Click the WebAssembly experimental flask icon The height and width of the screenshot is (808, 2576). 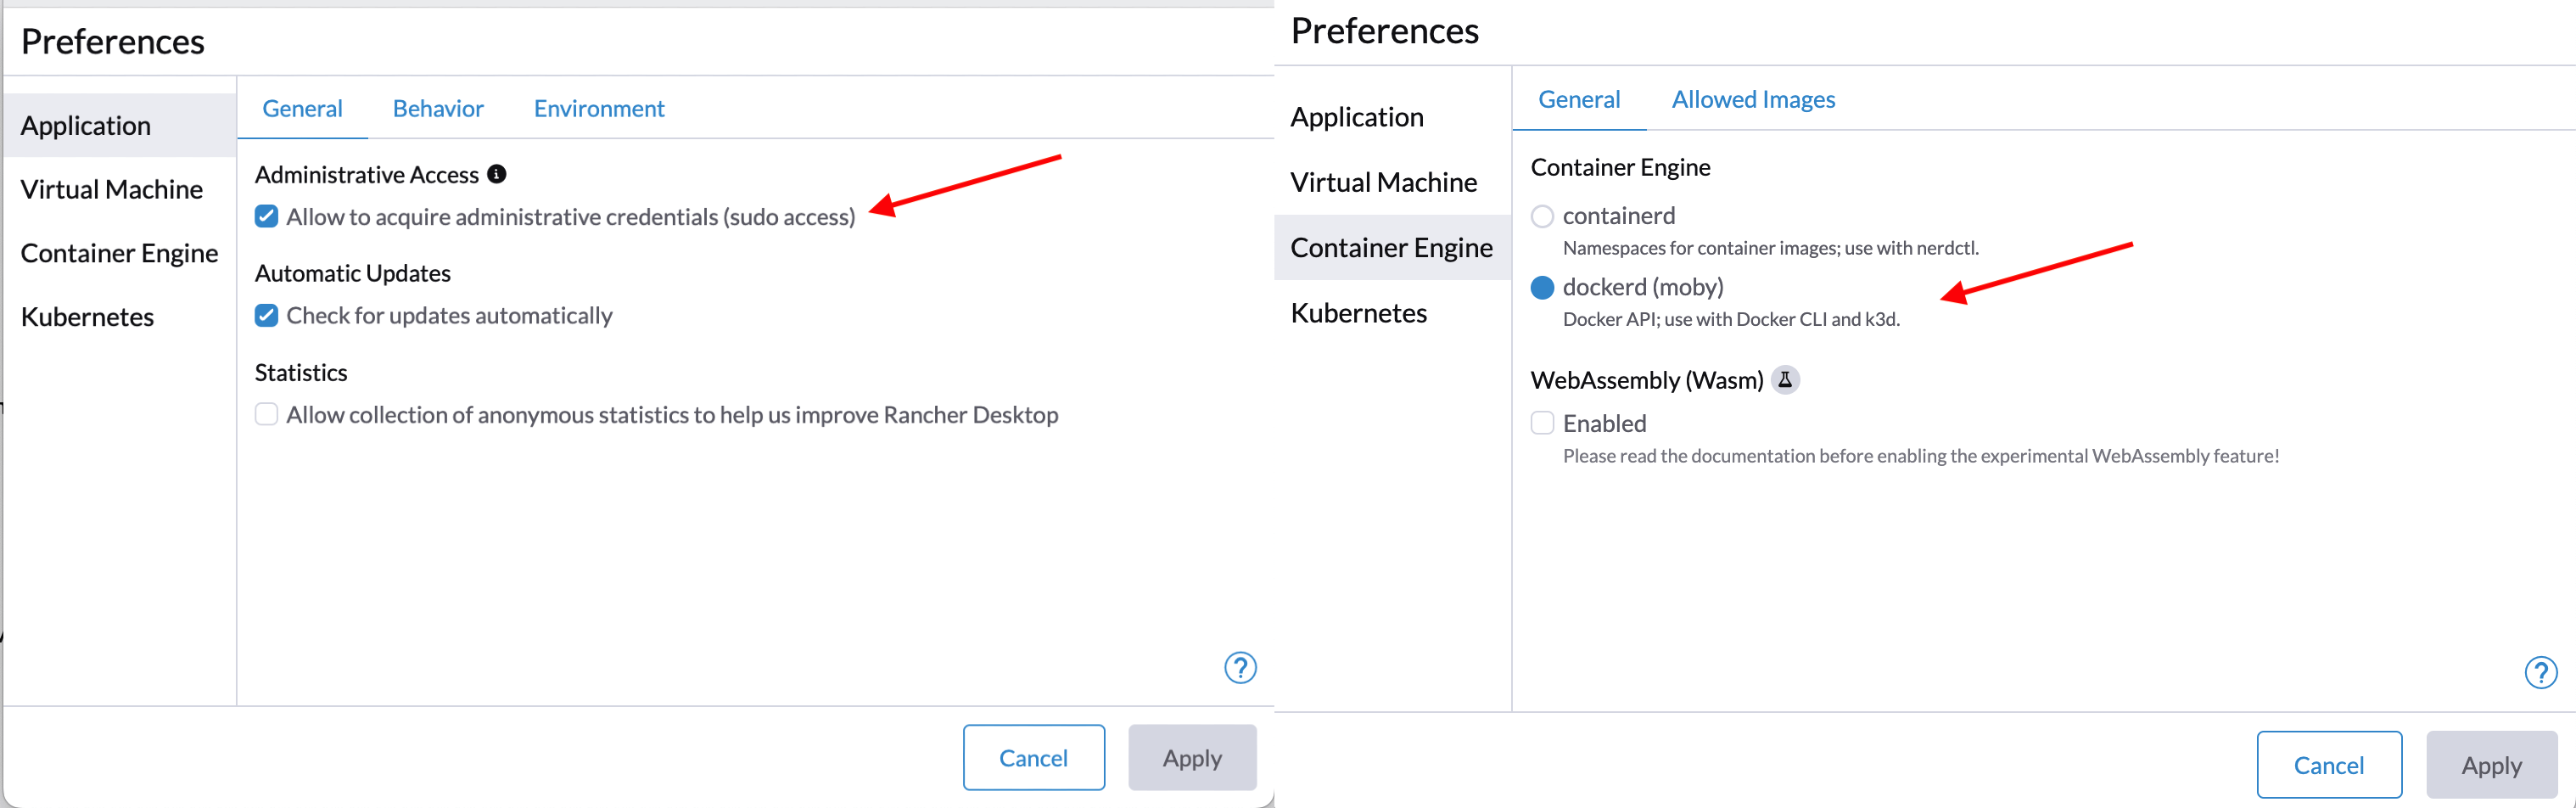1785,380
